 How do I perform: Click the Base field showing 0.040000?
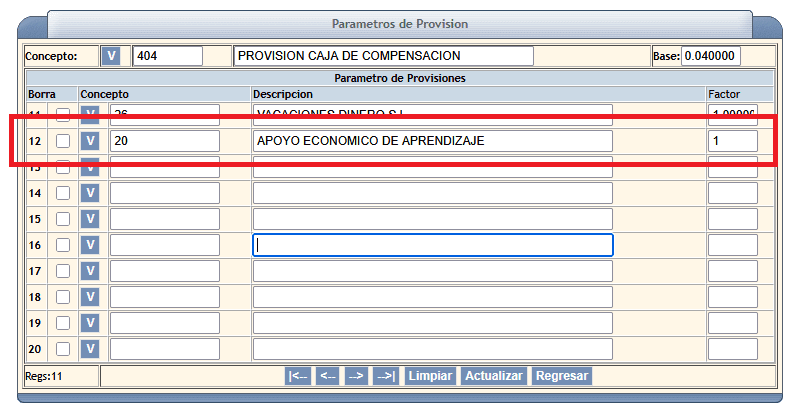click(711, 56)
